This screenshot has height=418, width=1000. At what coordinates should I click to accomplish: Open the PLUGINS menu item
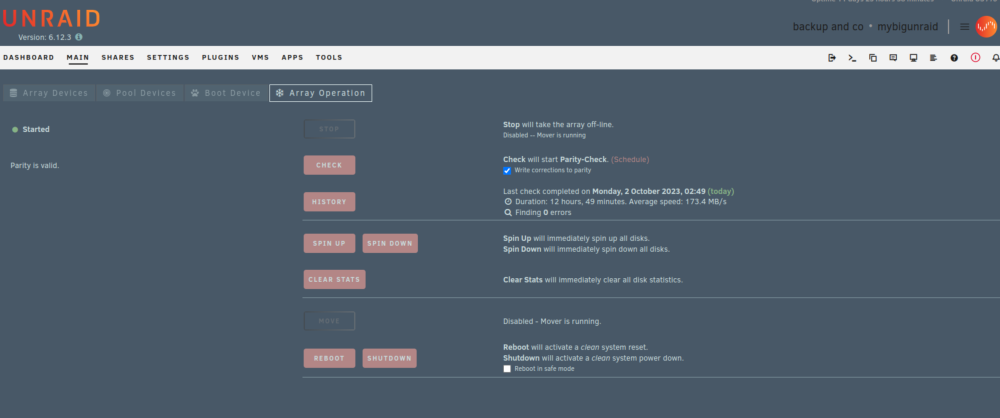[x=221, y=57]
